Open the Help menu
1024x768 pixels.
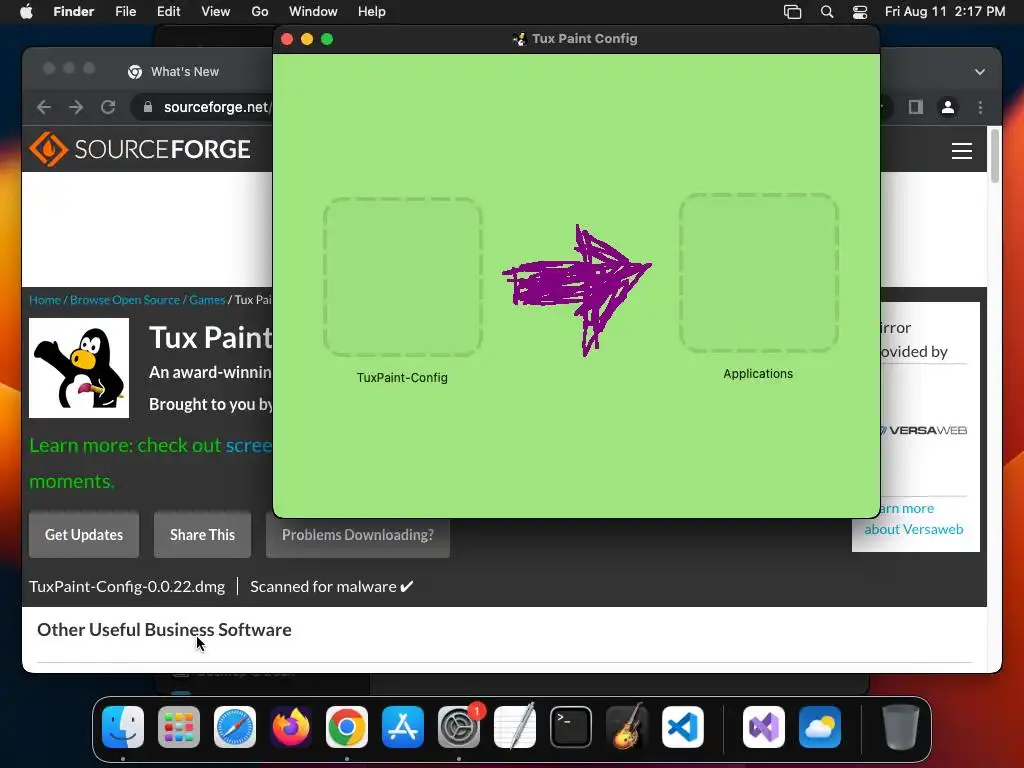coord(372,12)
